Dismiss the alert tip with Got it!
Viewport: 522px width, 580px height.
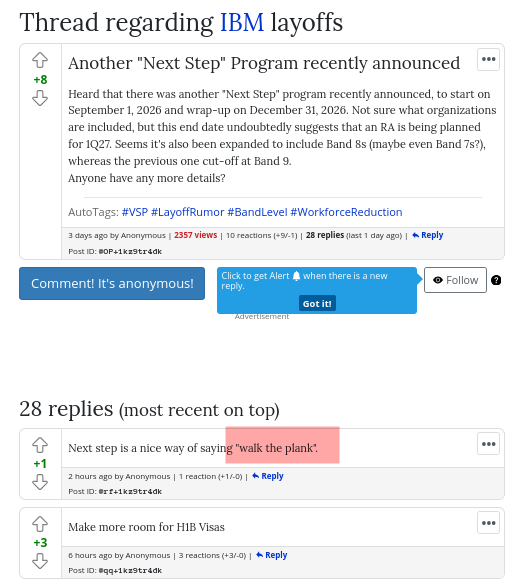coord(317,303)
